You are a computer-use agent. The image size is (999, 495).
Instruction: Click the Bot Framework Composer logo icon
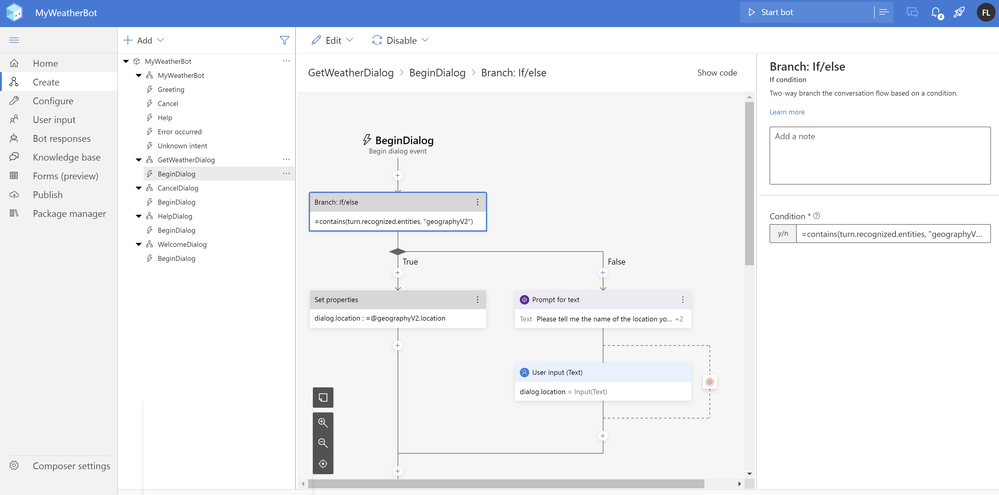(14, 12)
